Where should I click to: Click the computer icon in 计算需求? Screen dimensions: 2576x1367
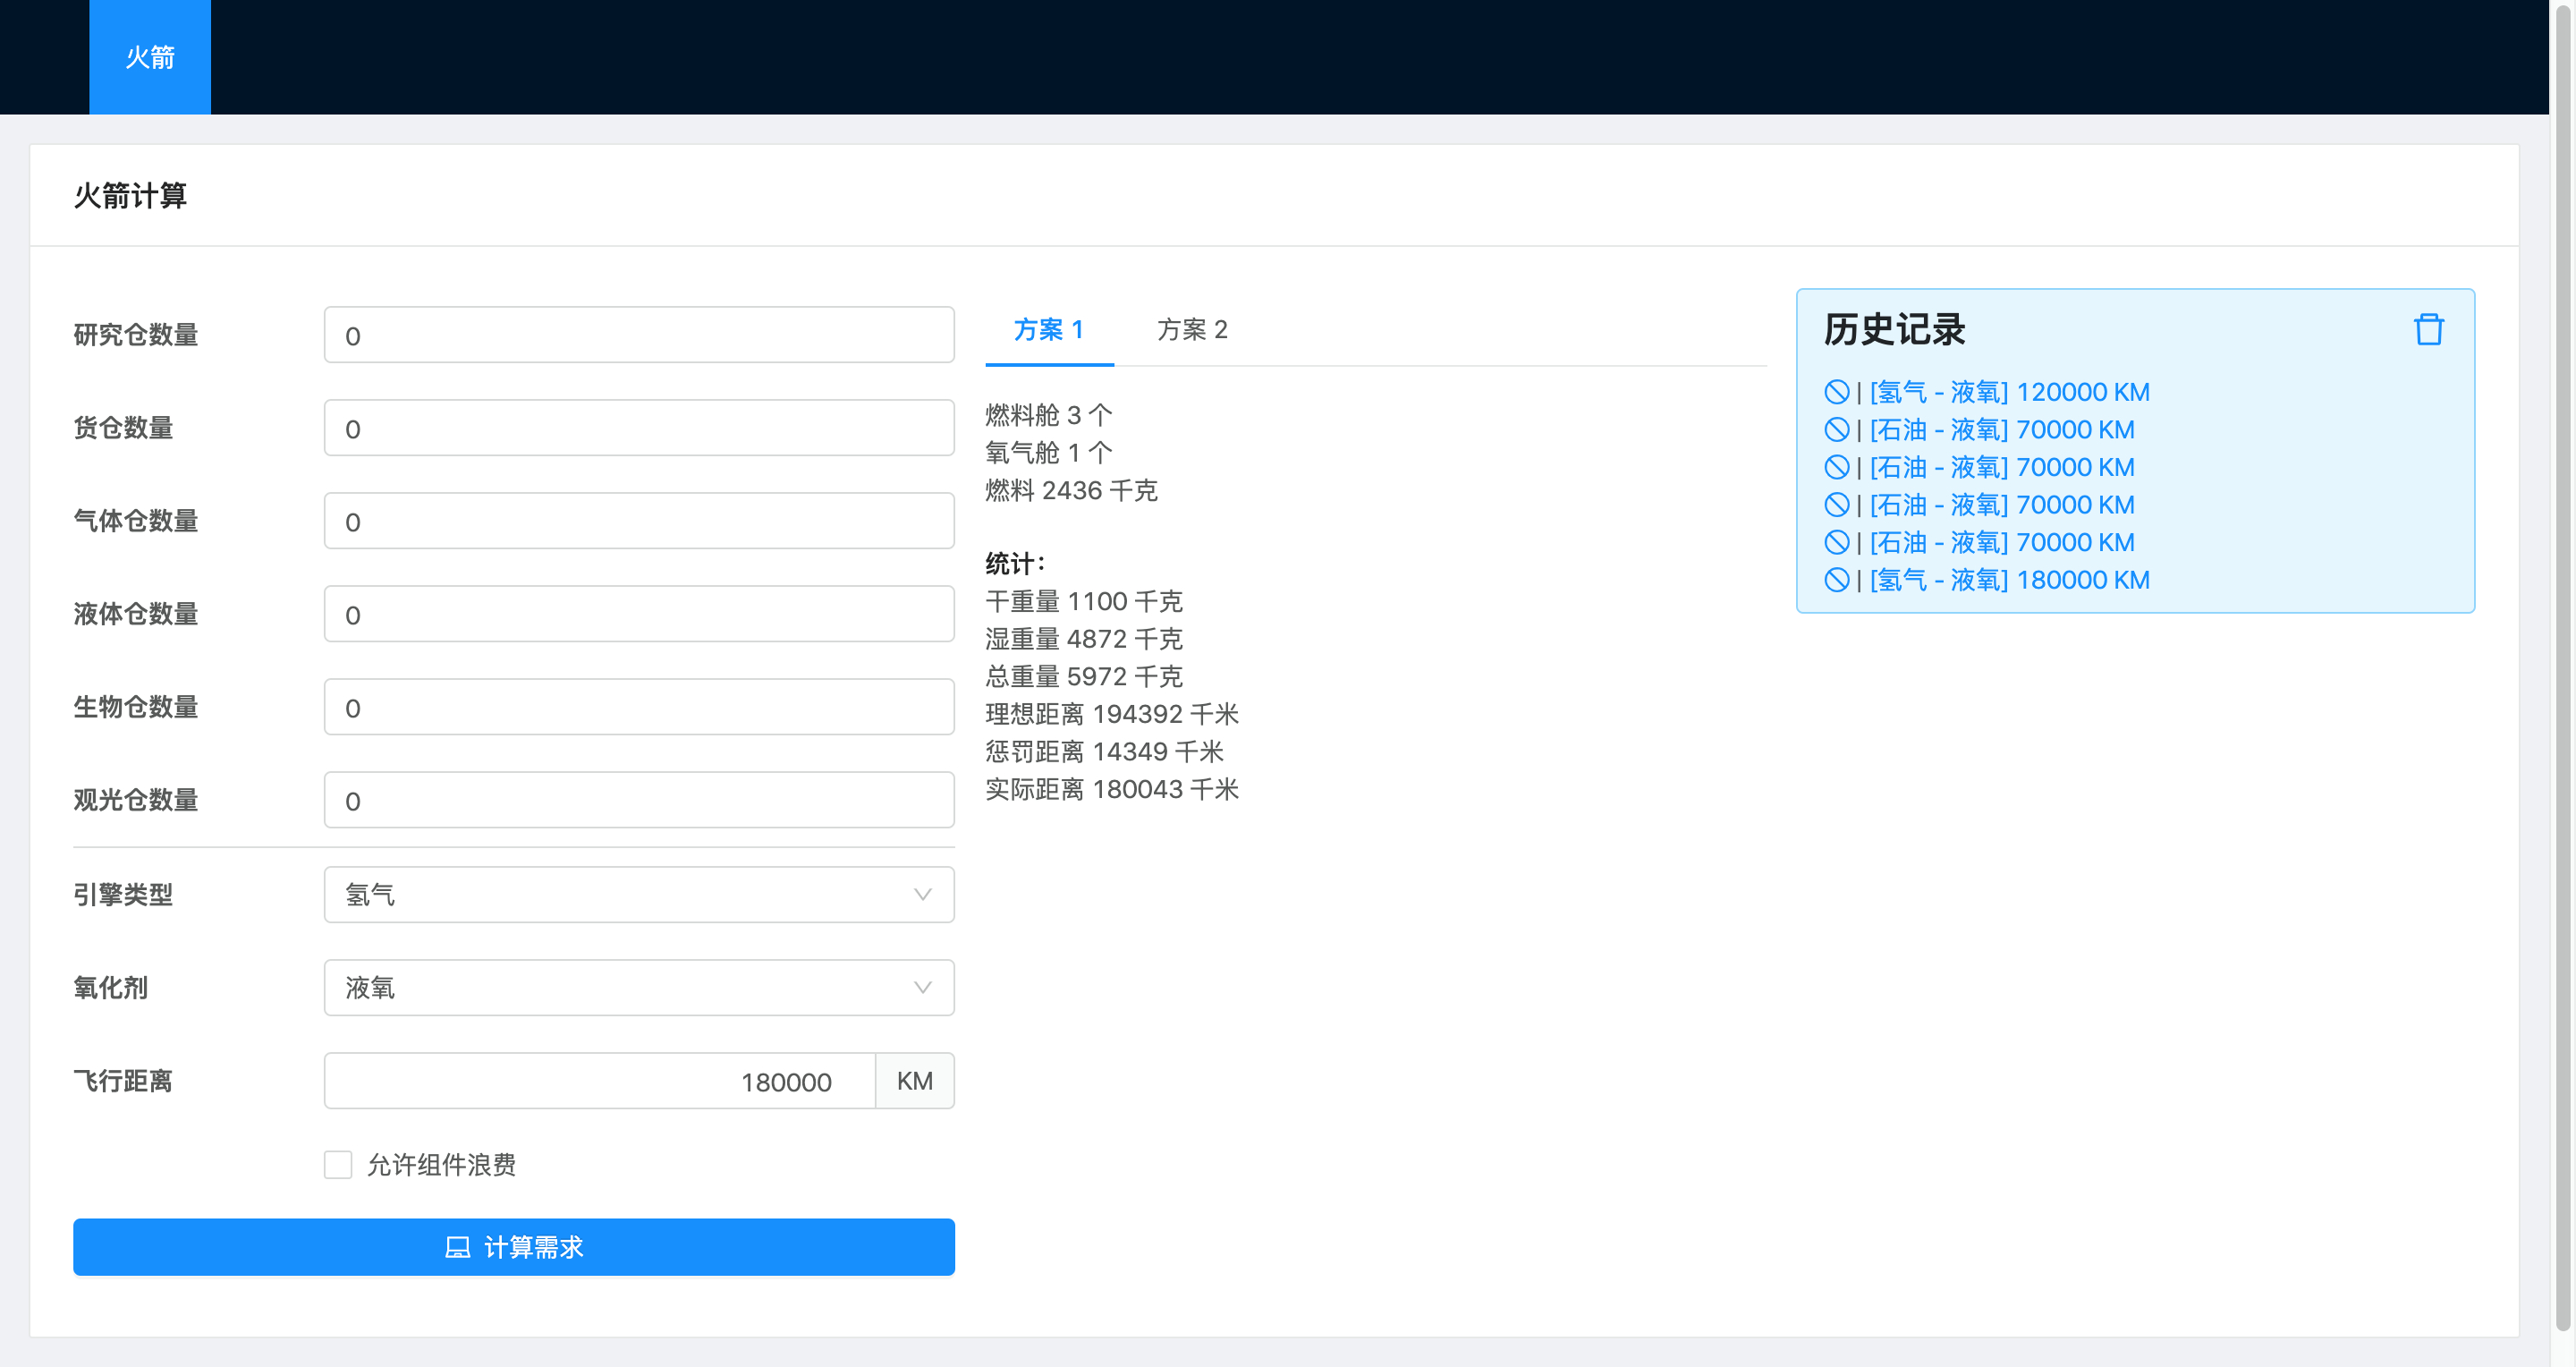pos(457,1247)
